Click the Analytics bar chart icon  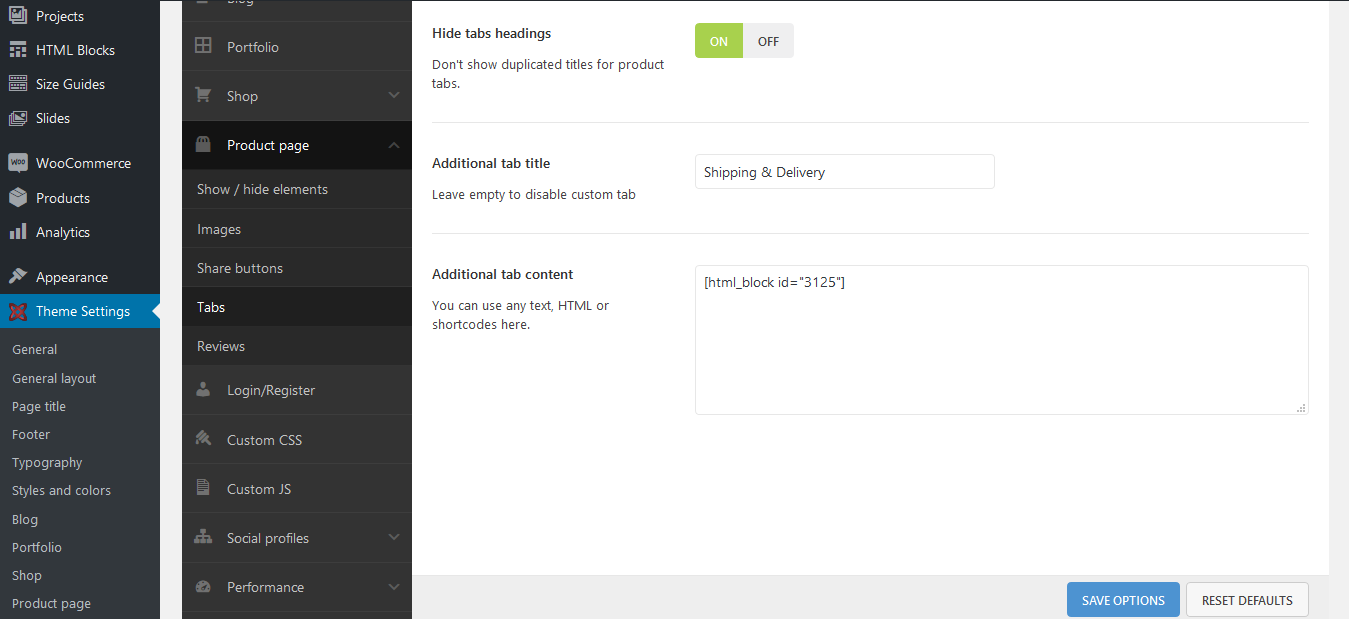tap(18, 232)
